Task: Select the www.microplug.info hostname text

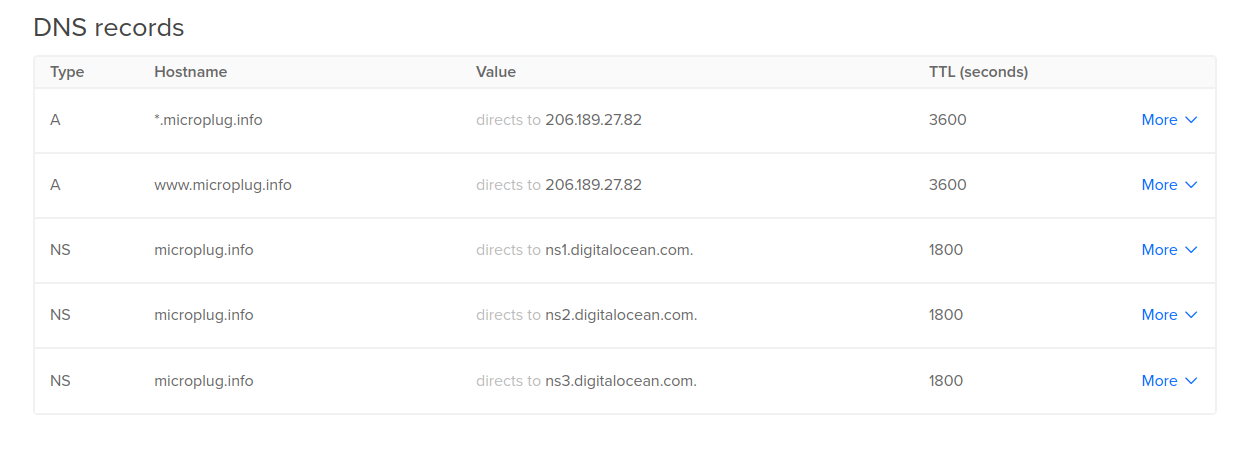Action: pos(222,185)
